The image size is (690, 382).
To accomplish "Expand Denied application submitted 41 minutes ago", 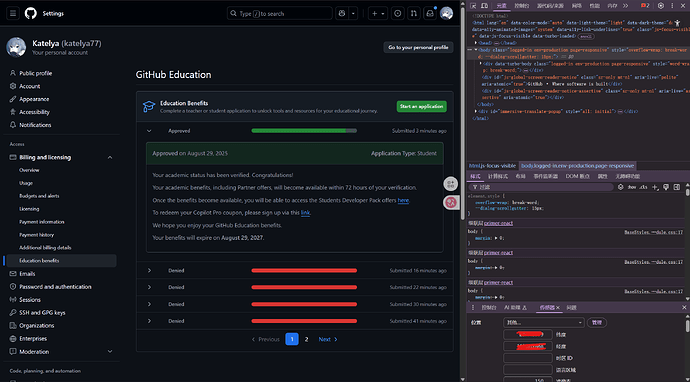I will tap(149, 321).
